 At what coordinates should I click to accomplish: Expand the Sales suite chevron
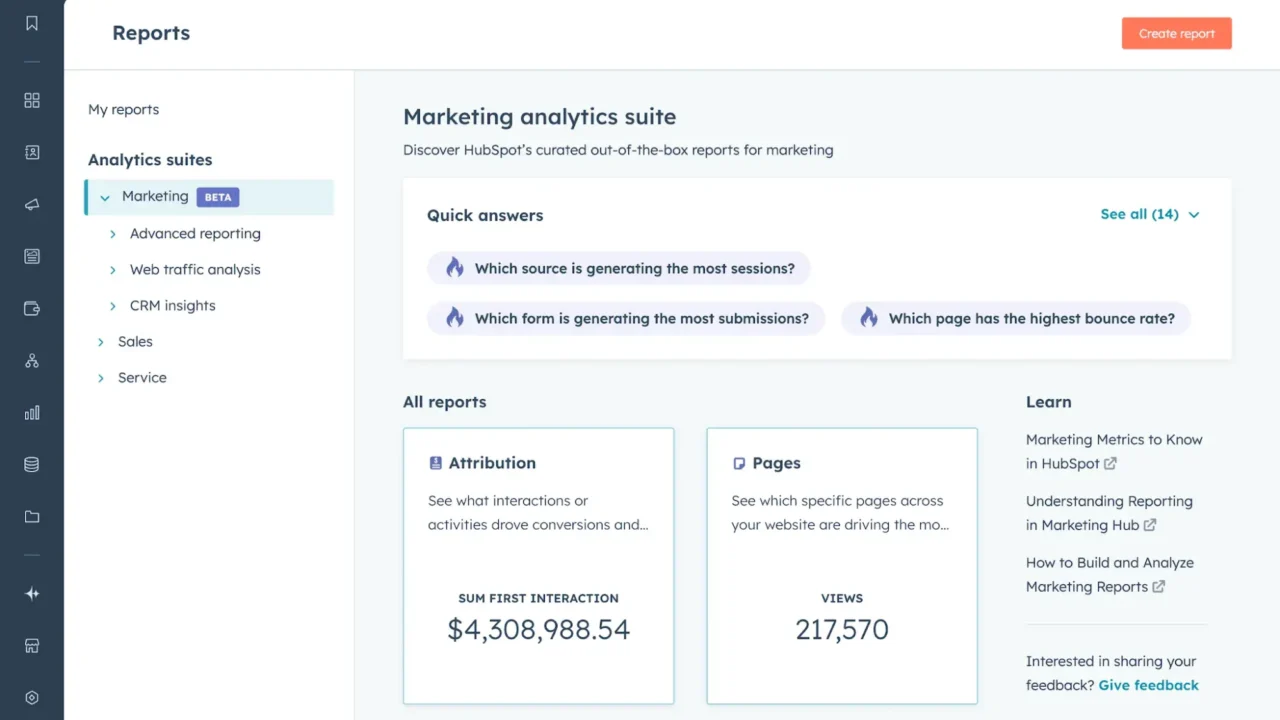pyautogui.click(x=100, y=342)
